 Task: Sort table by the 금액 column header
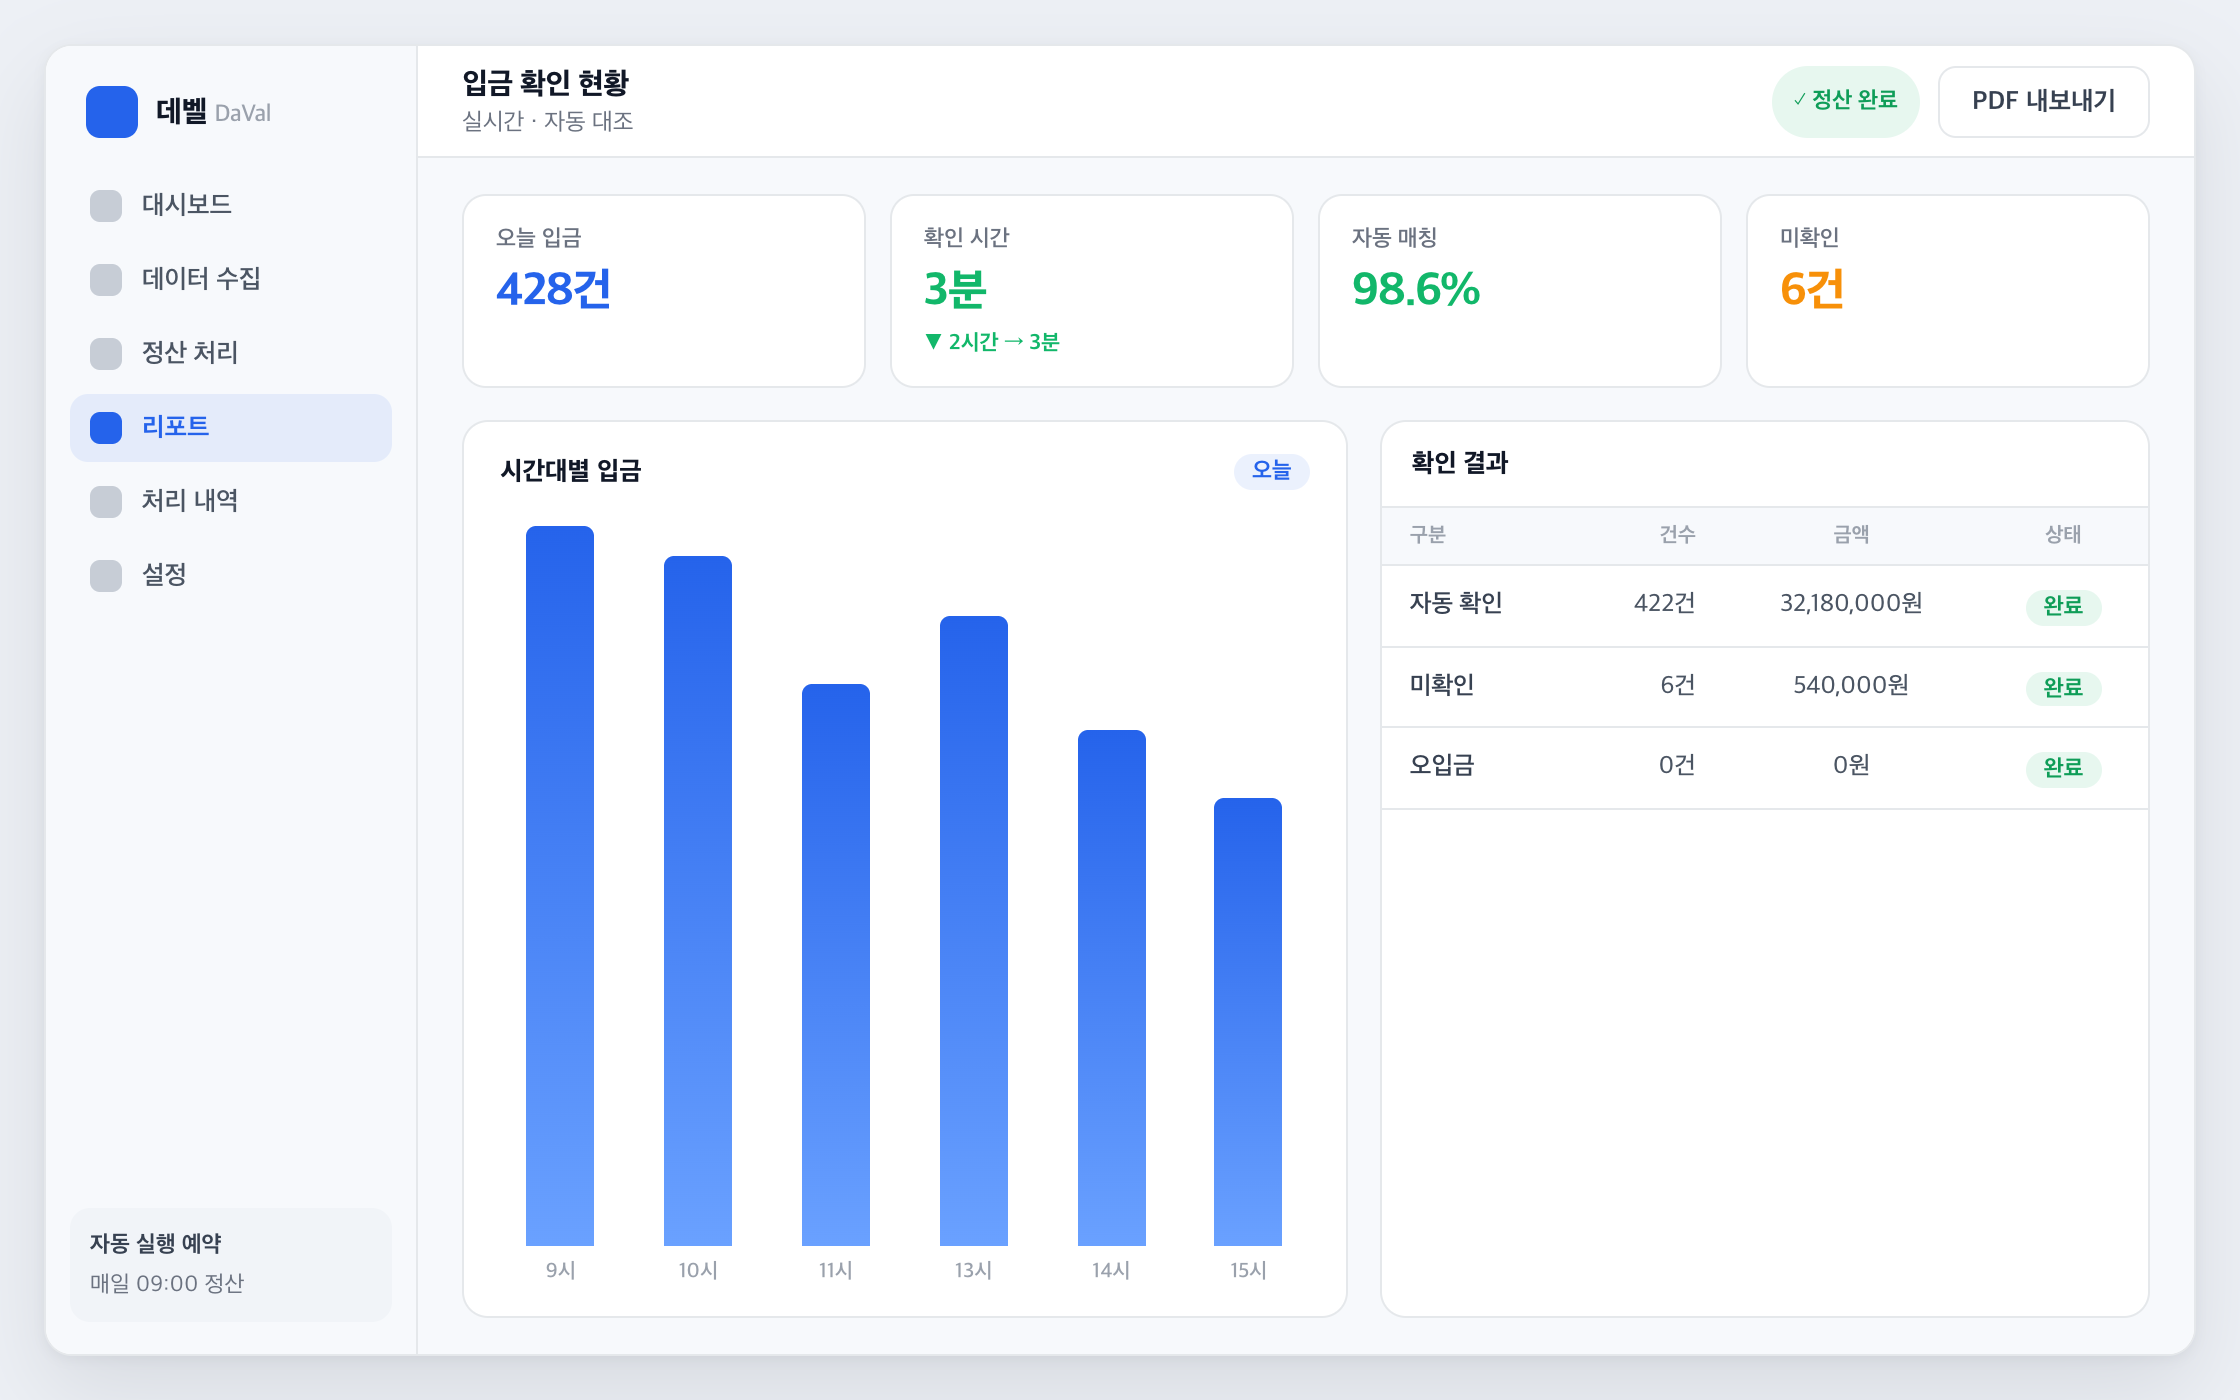click(x=1851, y=535)
